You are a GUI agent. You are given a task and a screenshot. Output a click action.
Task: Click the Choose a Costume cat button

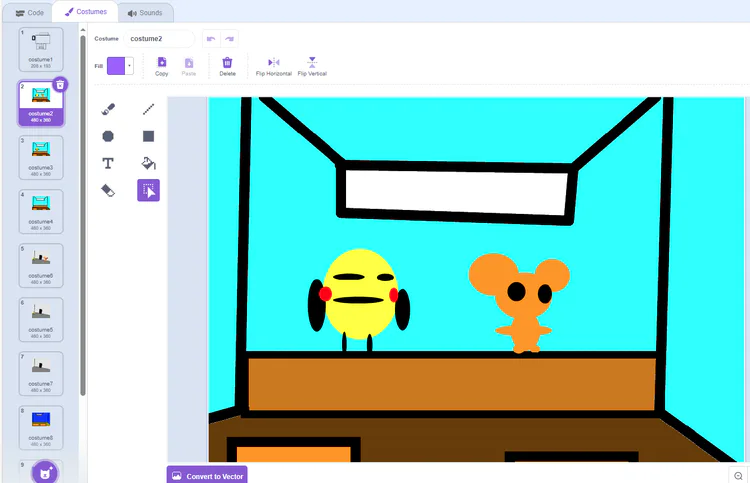click(45, 473)
